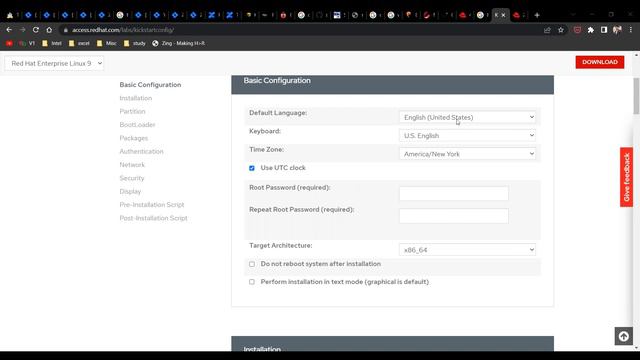Jump to the Packages section
Viewport: 640px width, 360px height.
pyautogui.click(x=133, y=138)
